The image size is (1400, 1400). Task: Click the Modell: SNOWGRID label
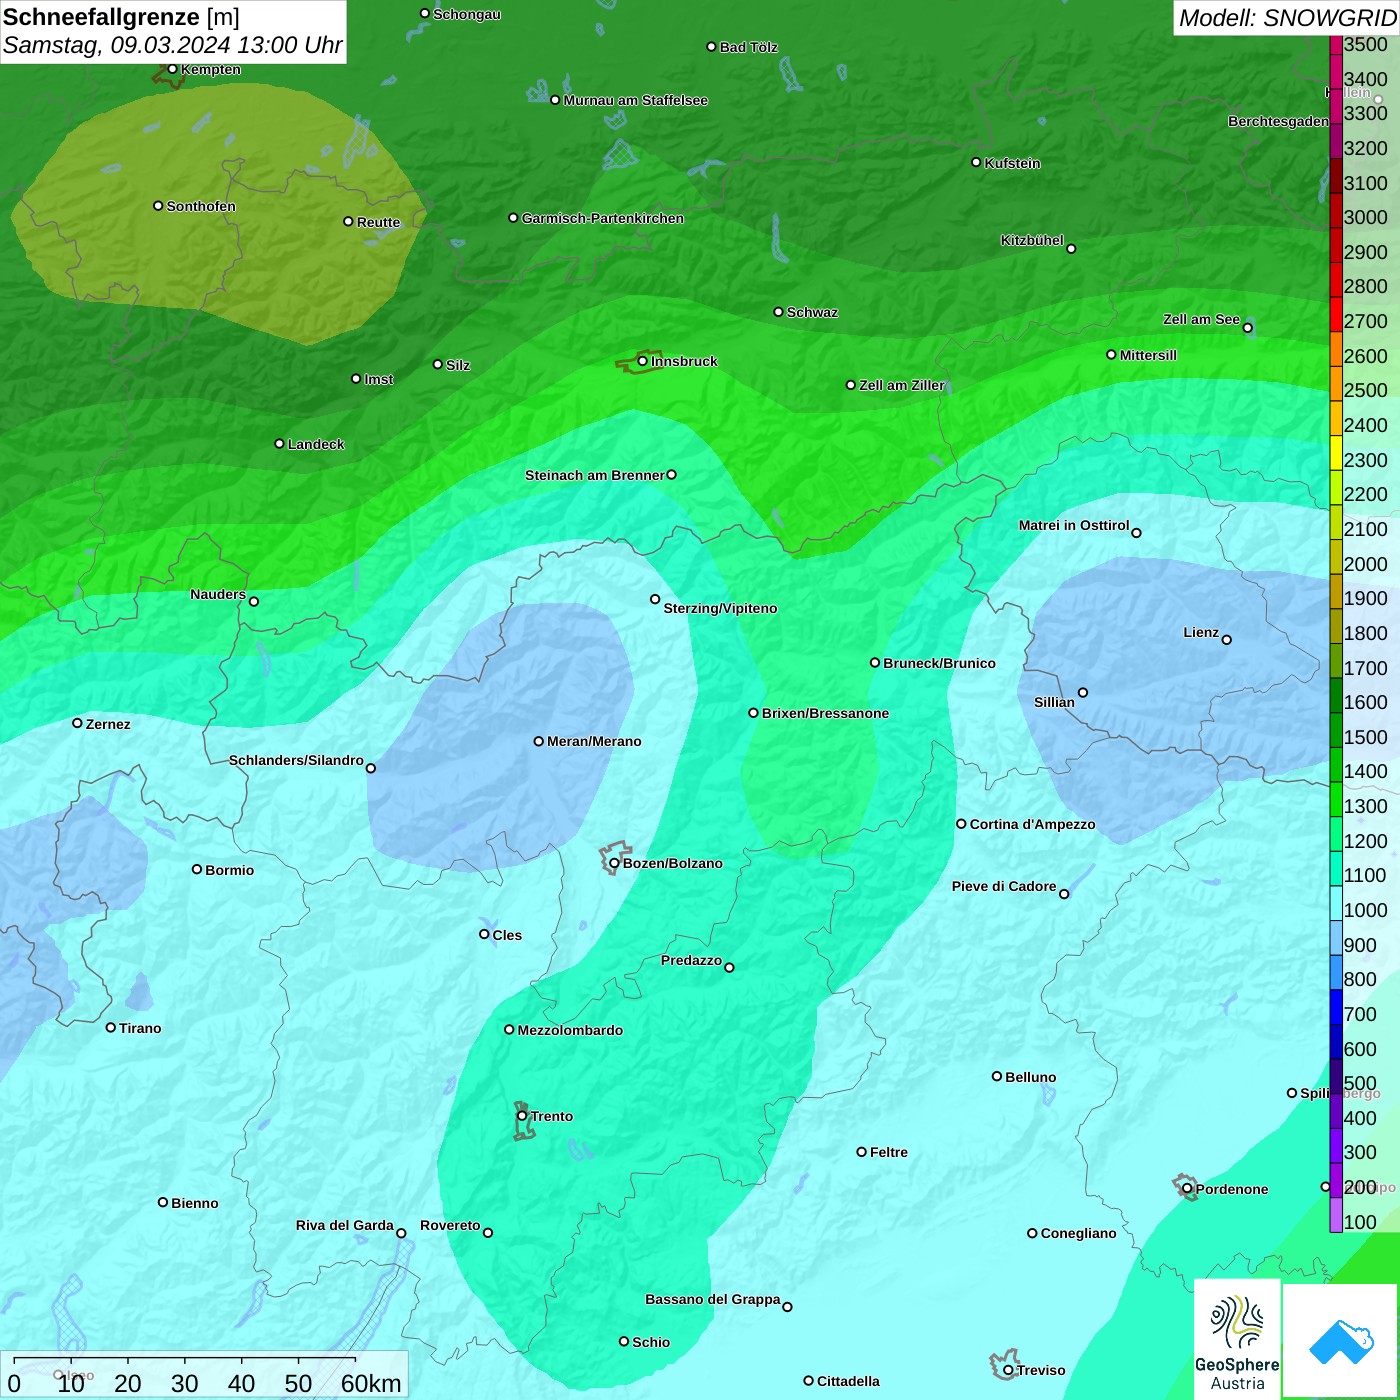click(x=1287, y=18)
